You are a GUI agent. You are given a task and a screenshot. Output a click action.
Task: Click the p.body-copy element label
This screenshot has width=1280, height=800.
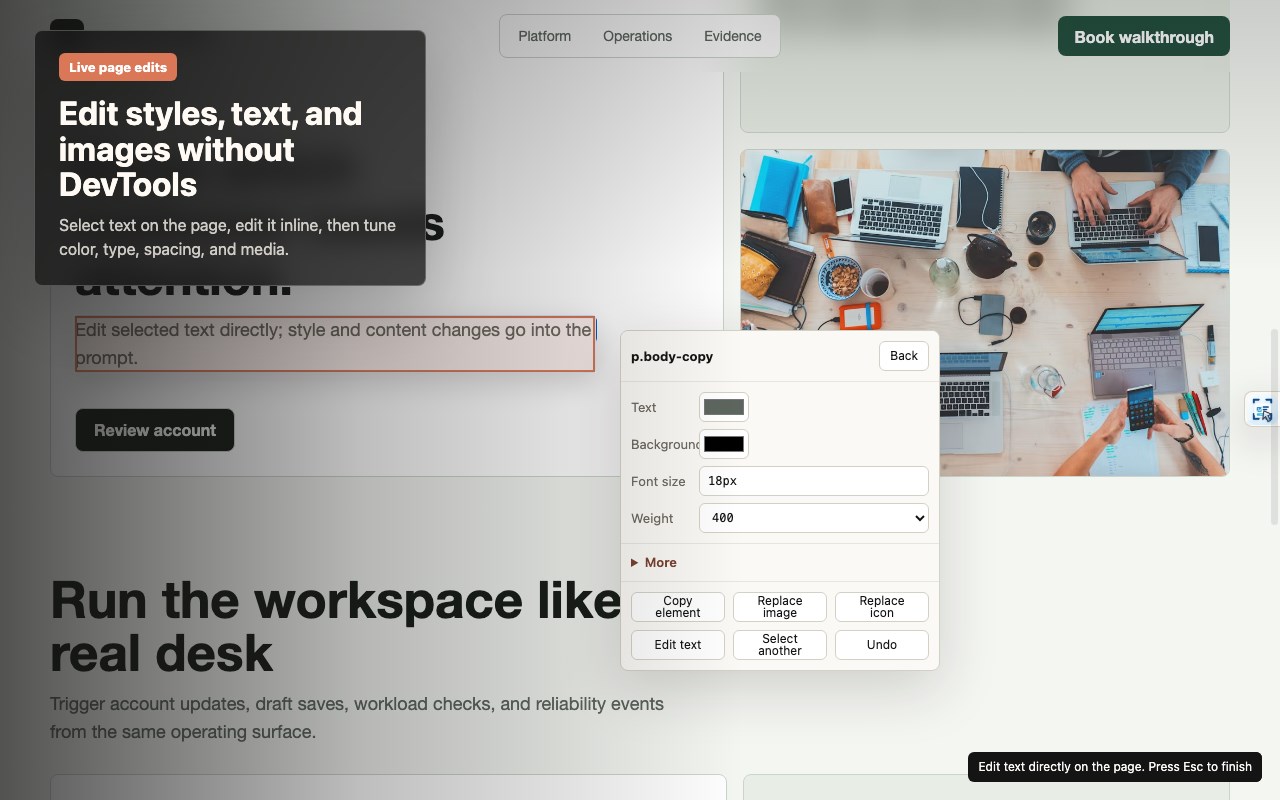(672, 356)
